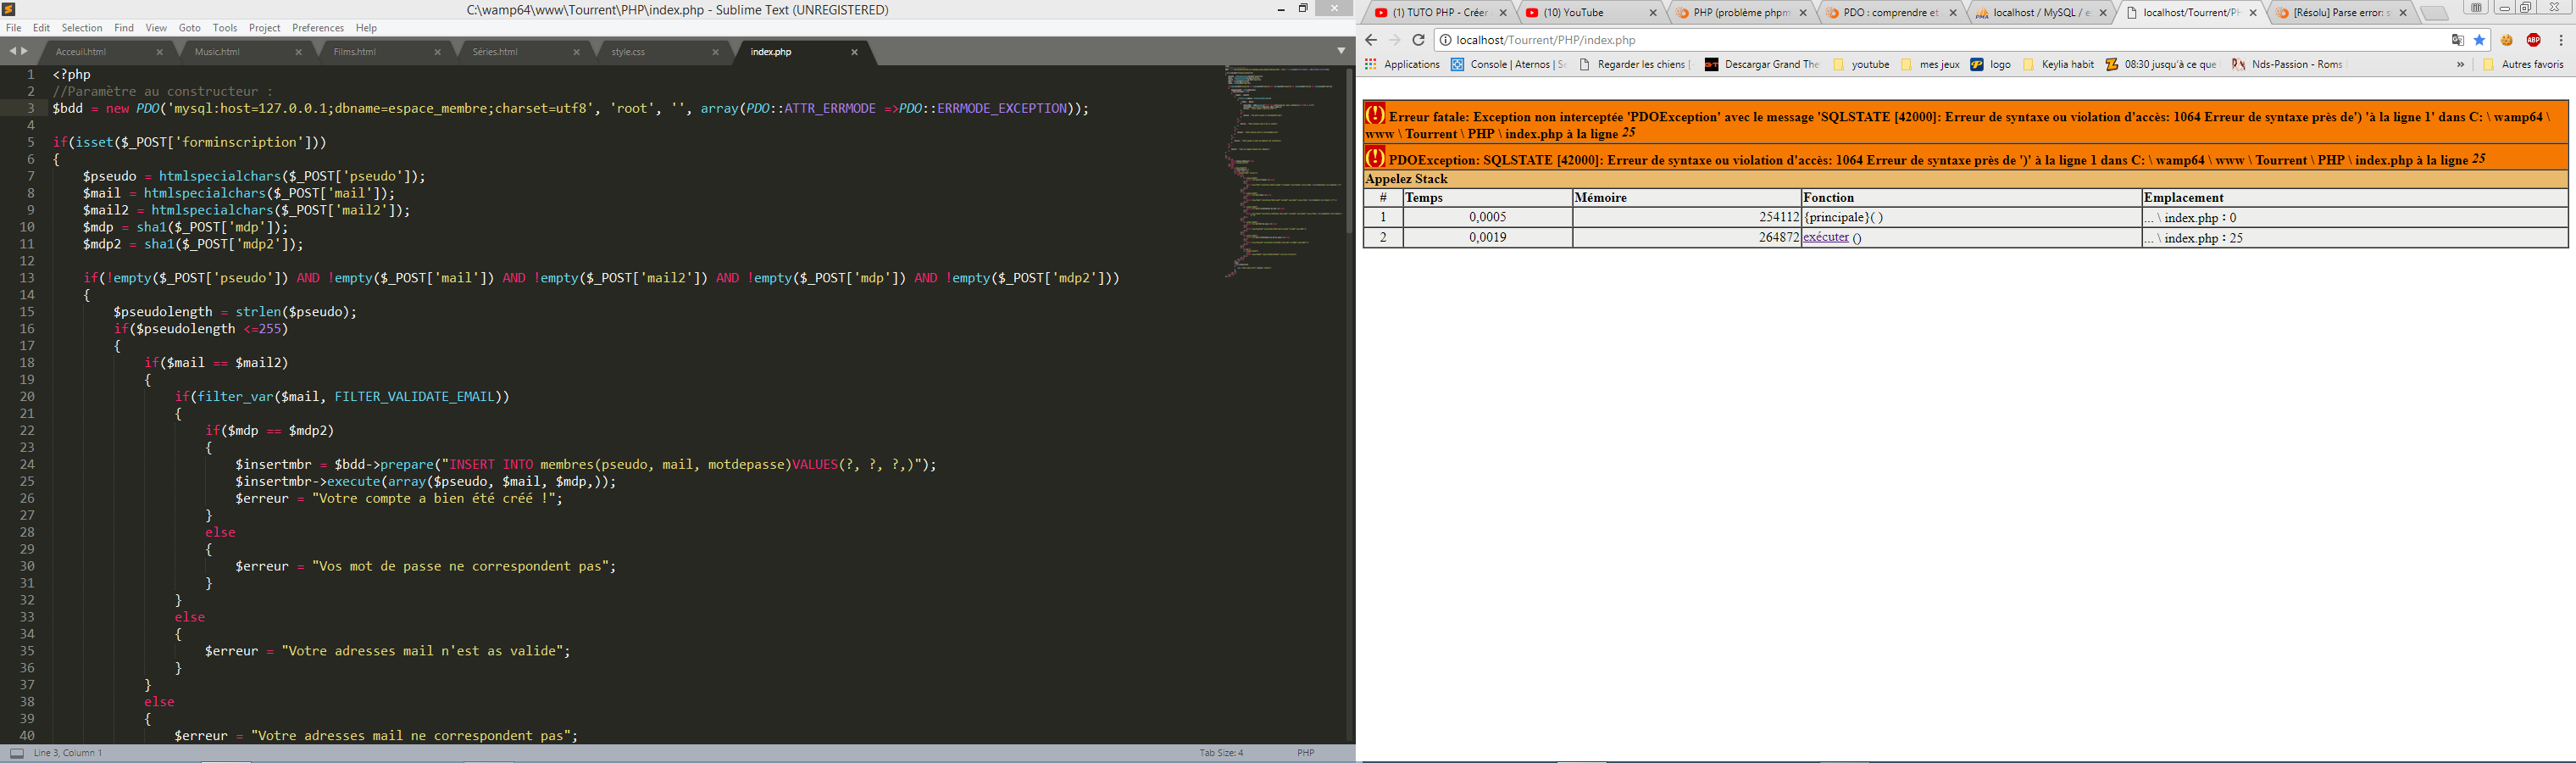Open the PHP syntax selector in status bar
Viewport: 2576px width, 763px height.
click(x=1305, y=753)
